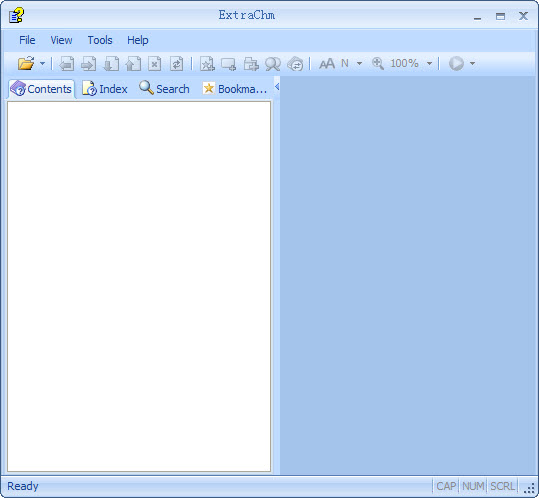Expand the Open folder dropdown arrow

(43, 64)
